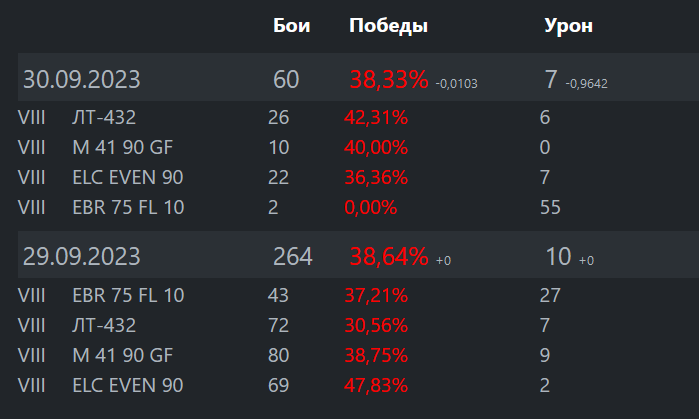Viewport: 699px width, 419px height.
Task: Click the 0,00% win percentage
Action: point(370,208)
